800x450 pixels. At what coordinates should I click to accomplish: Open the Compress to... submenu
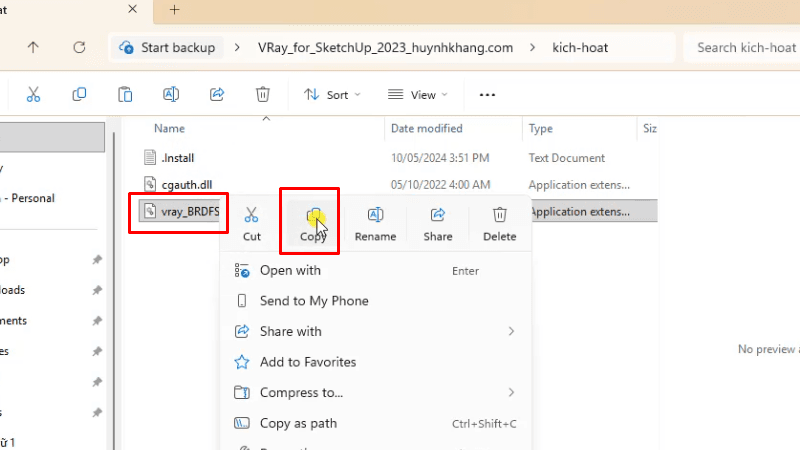point(376,392)
